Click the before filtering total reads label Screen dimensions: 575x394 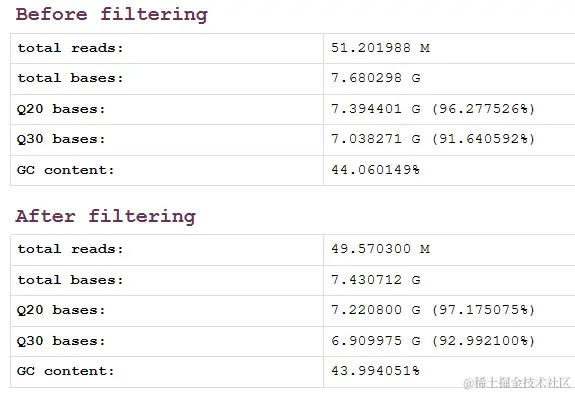(x=70, y=48)
